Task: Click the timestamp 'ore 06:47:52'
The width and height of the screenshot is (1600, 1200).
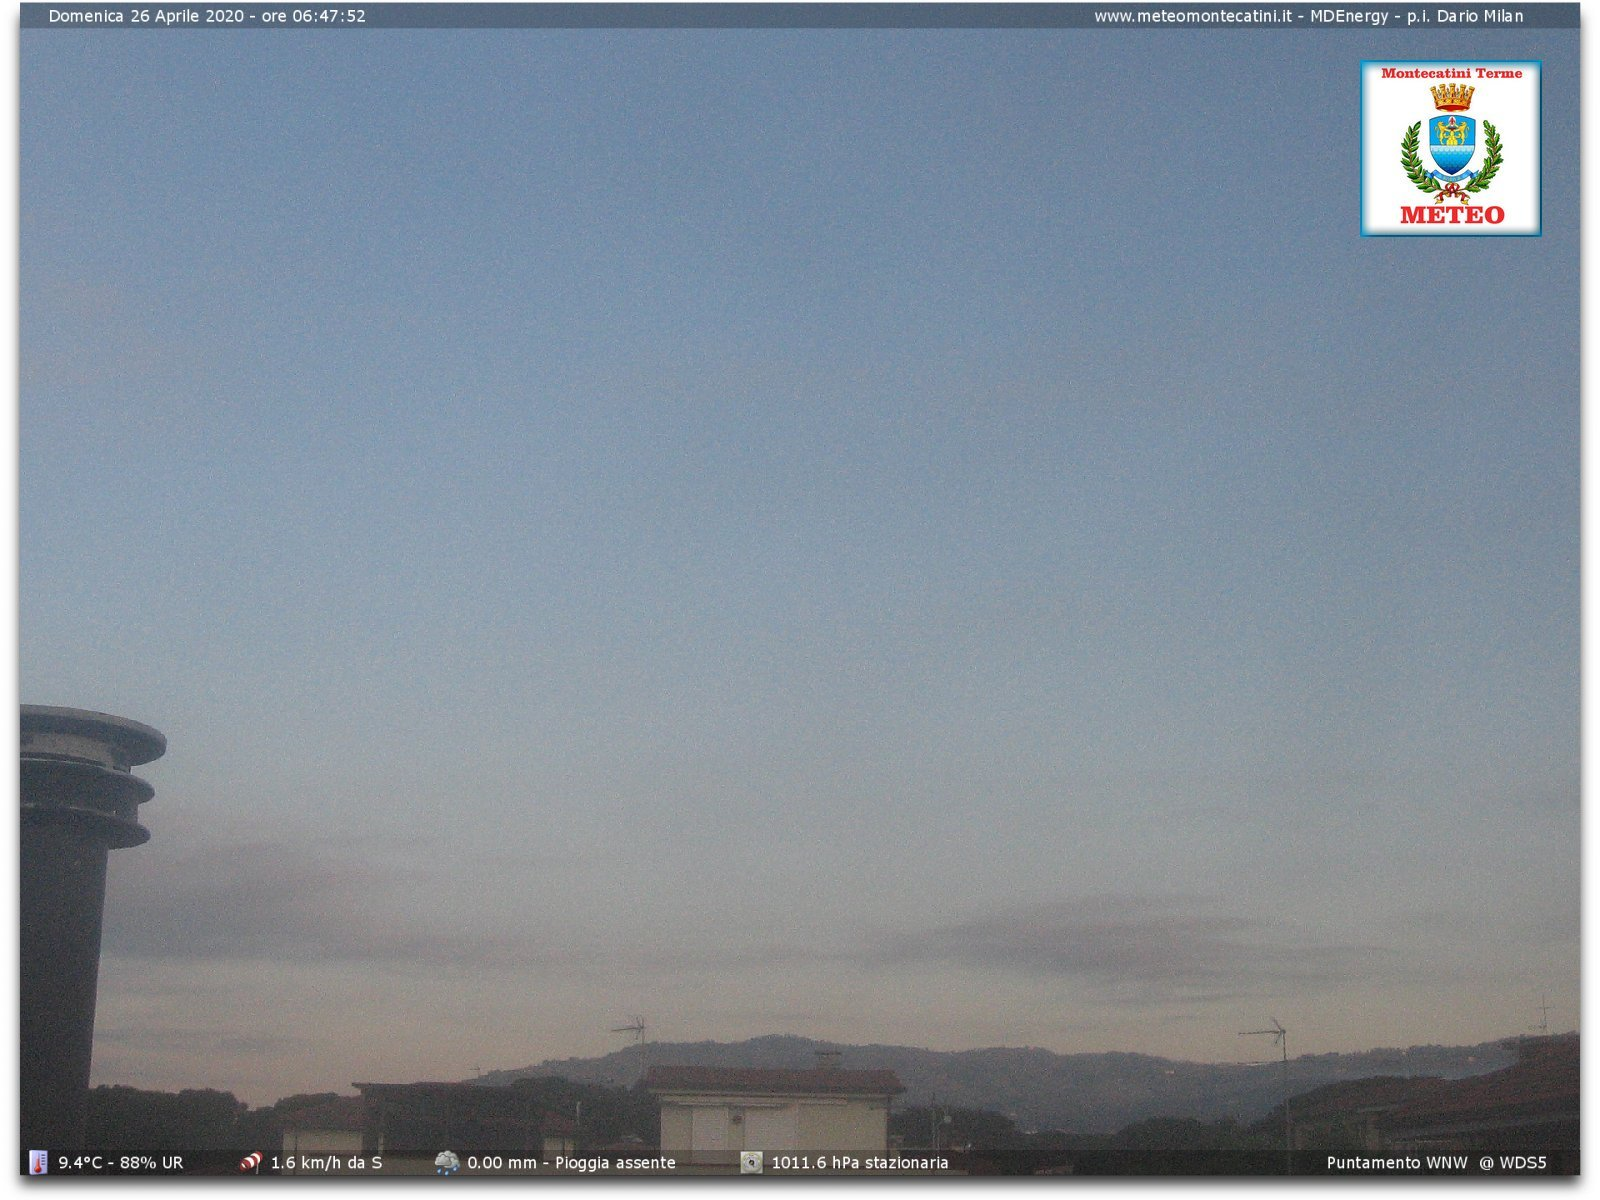Action: click(313, 16)
